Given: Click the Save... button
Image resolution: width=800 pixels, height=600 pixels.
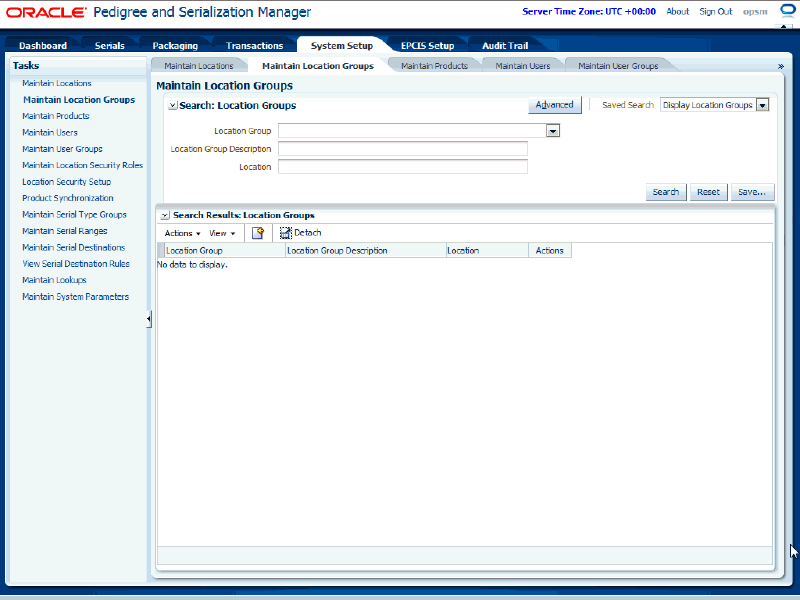Looking at the screenshot, I should pos(752,192).
